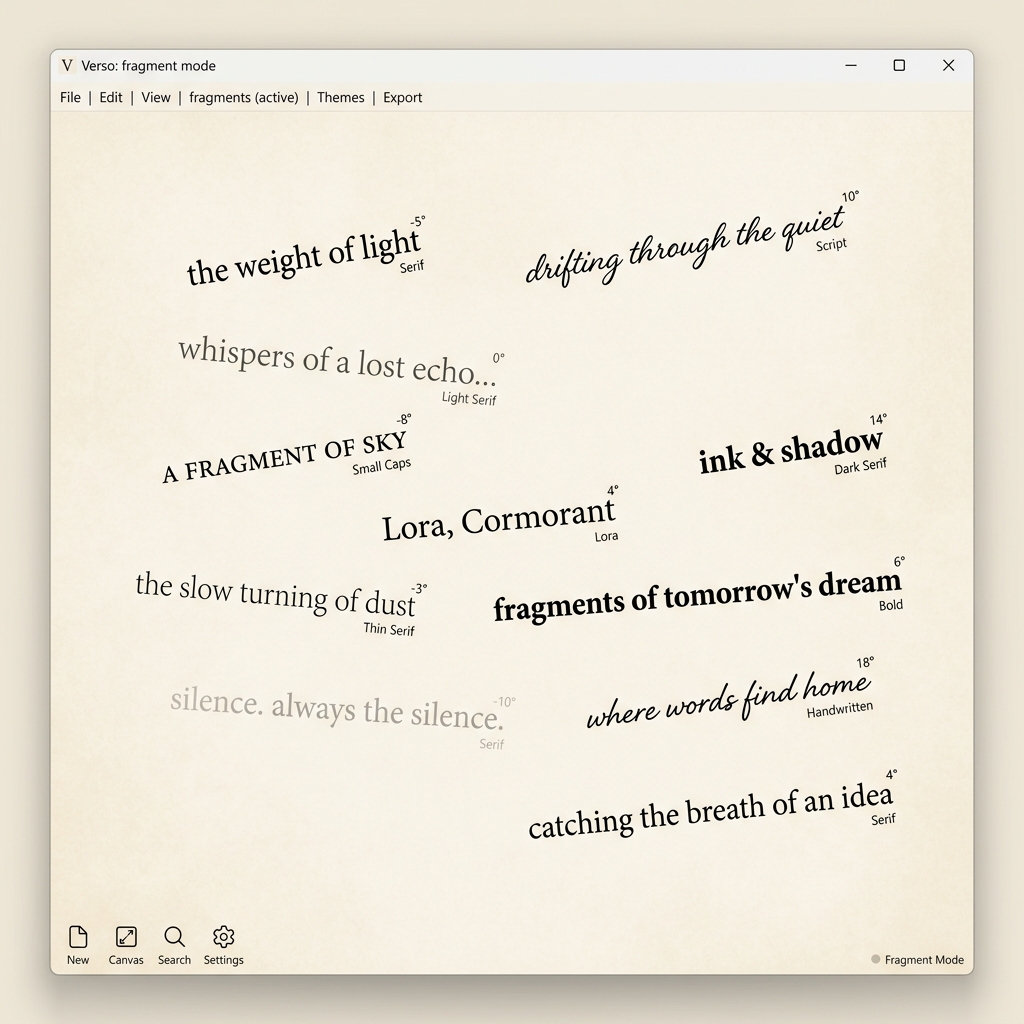Open the Export menu
This screenshot has width=1024, height=1024.
coord(402,97)
